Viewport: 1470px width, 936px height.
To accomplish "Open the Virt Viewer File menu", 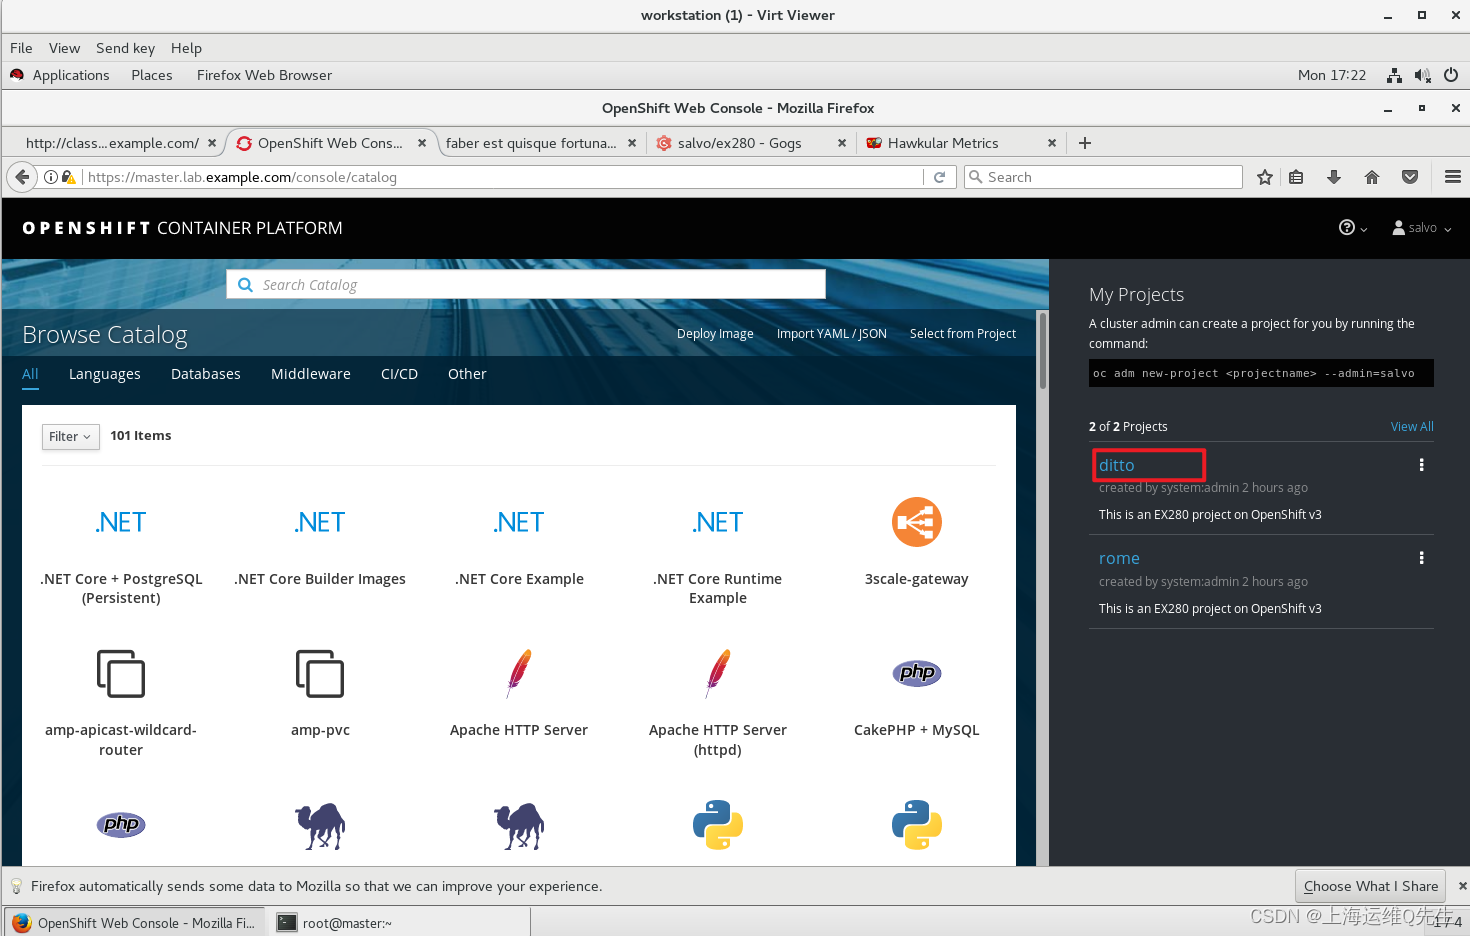I will click(x=21, y=48).
